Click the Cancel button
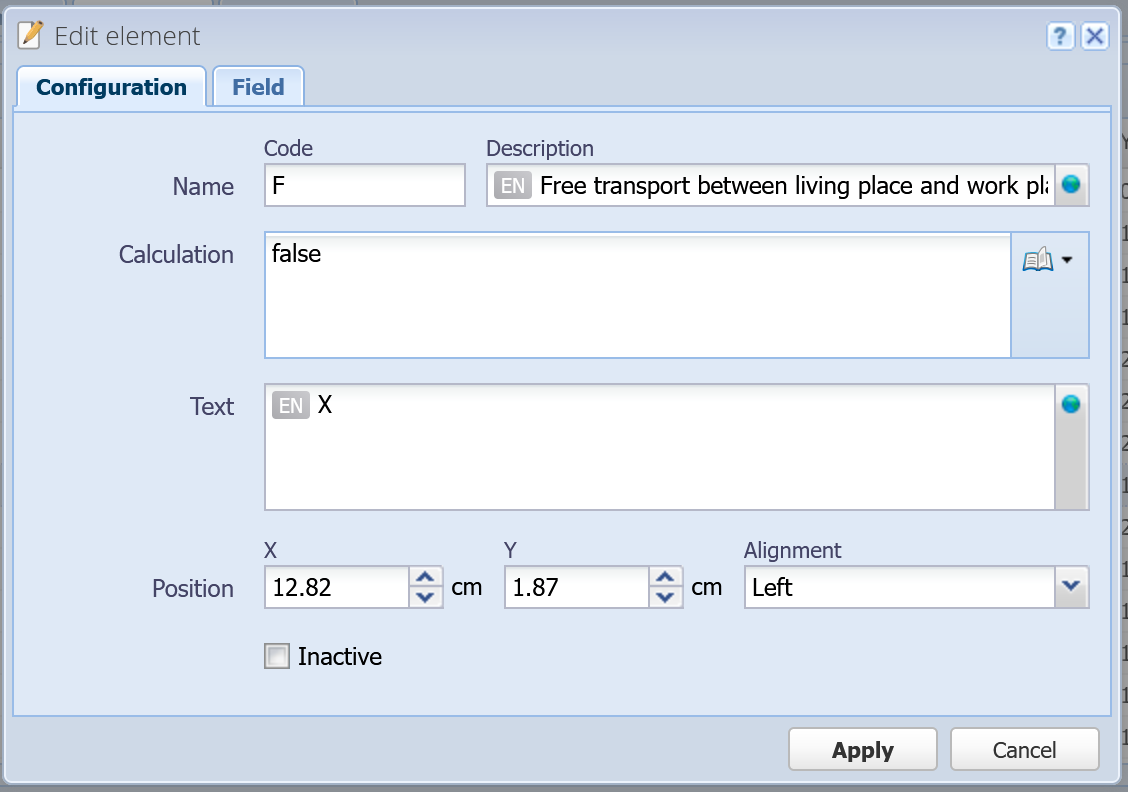This screenshot has width=1128, height=792. coord(1024,750)
